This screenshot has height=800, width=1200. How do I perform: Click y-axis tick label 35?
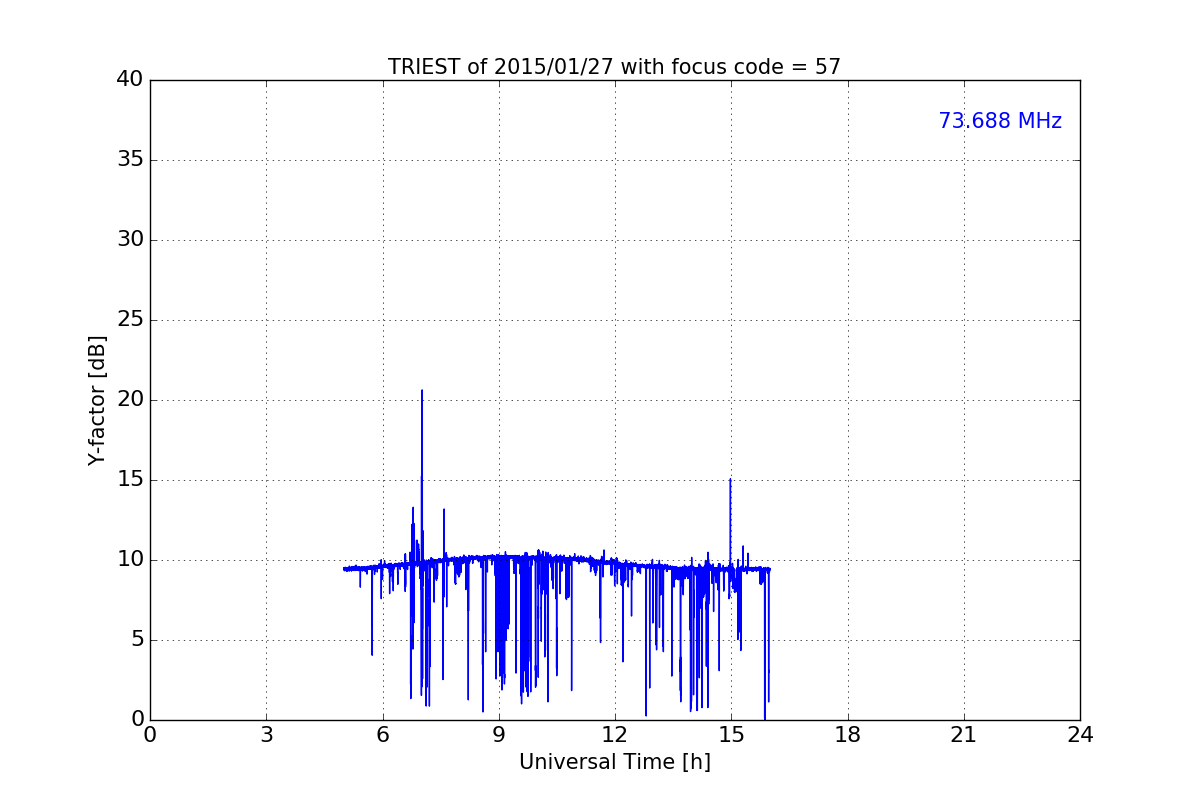point(130,160)
